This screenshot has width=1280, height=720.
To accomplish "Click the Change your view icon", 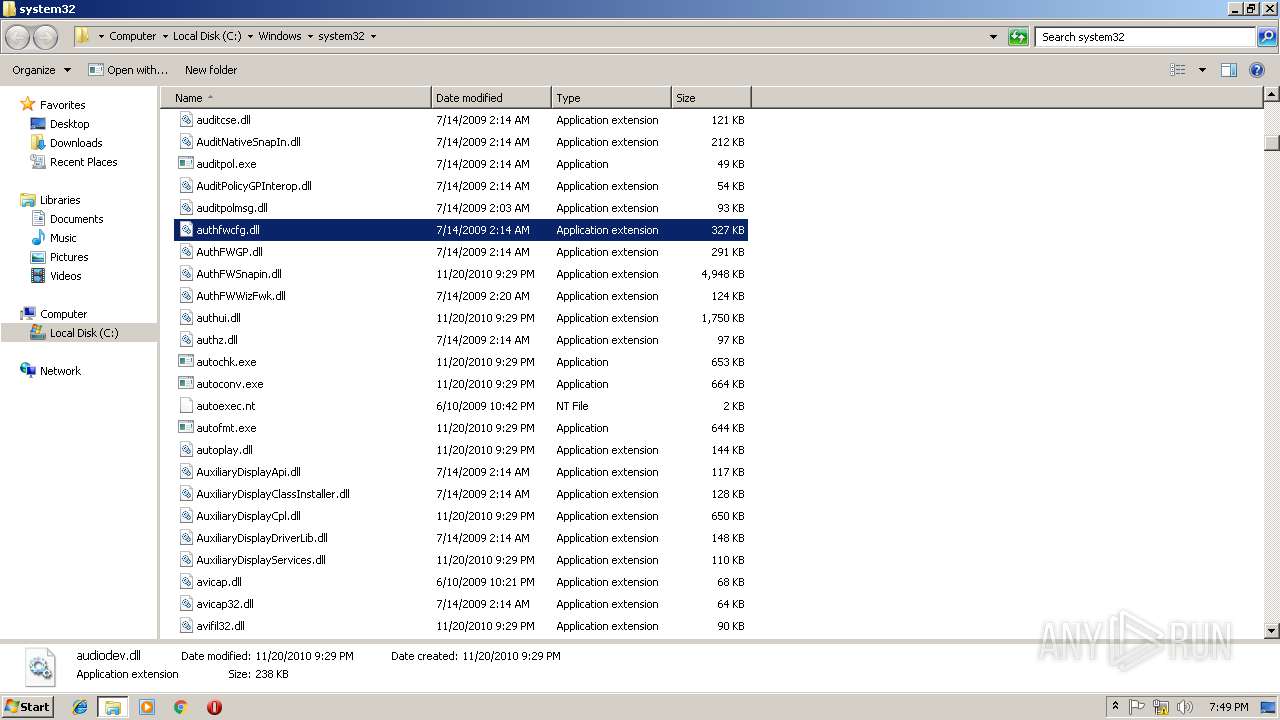I will [1178, 70].
